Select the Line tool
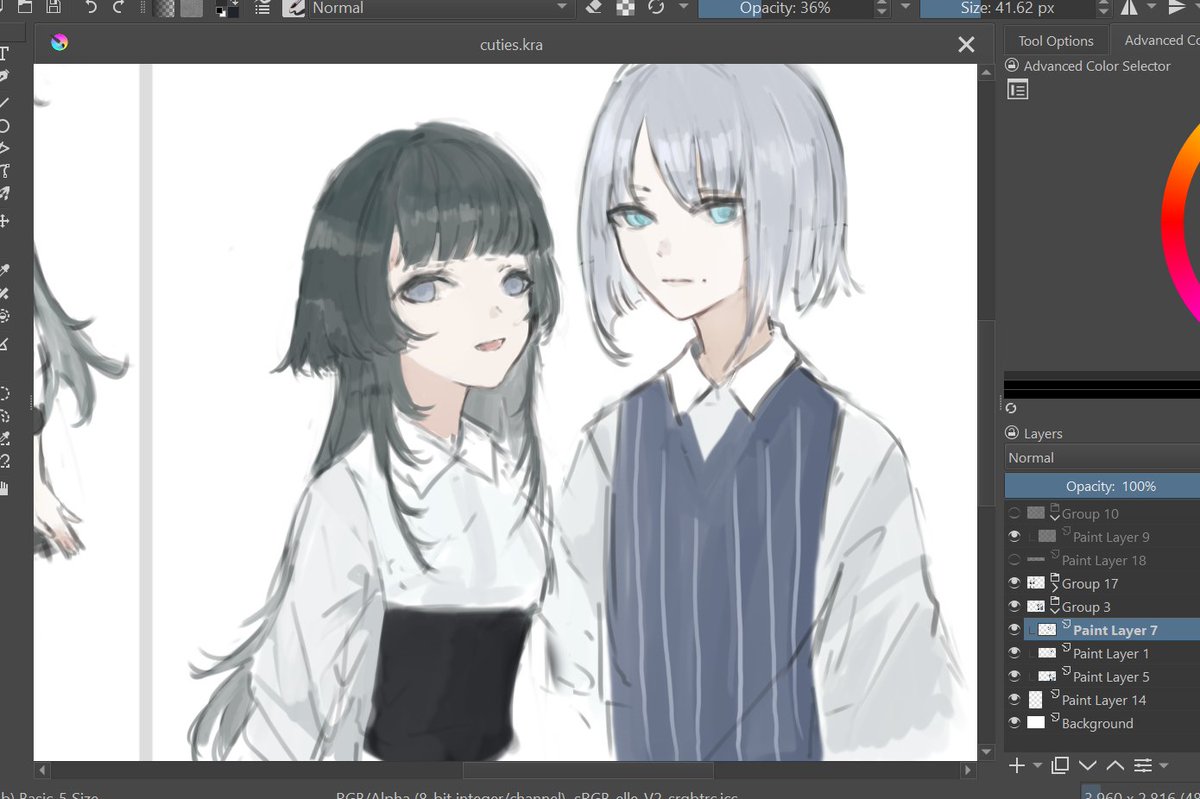Image resolution: width=1200 pixels, height=799 pixels. pos(5,102)
